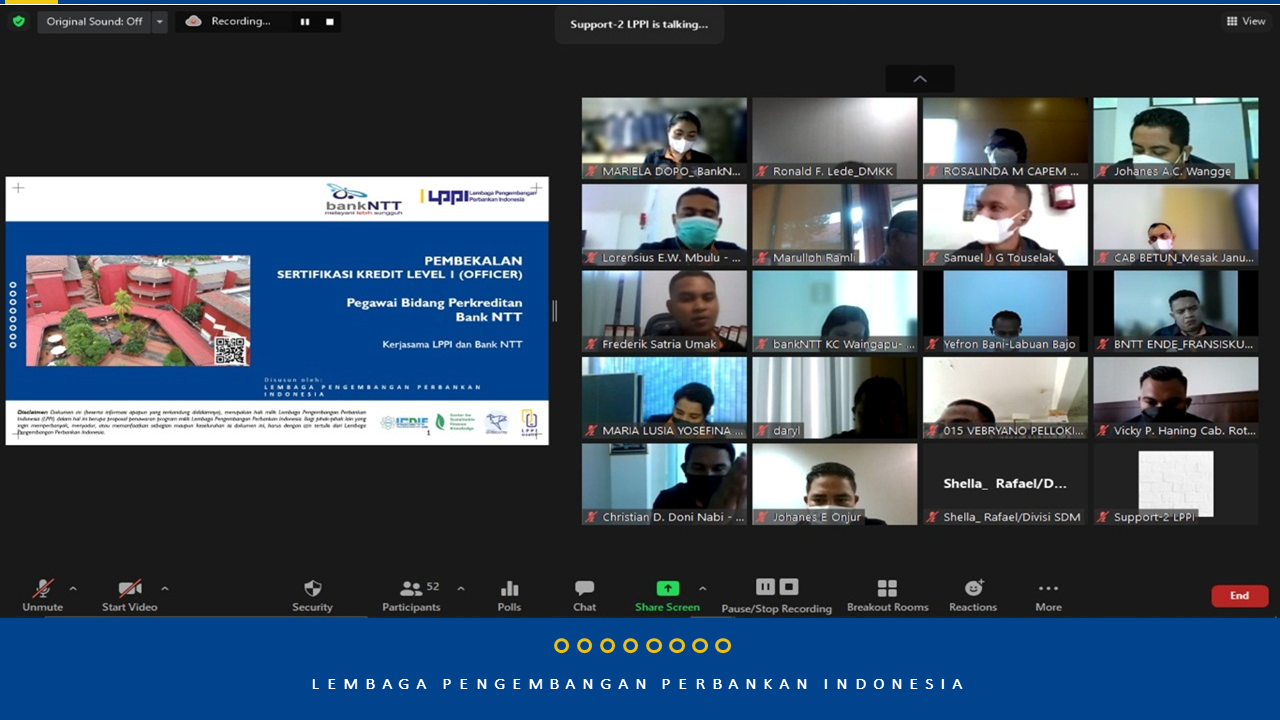Collapse the gallery with the up chevron
Viewport: 1280px width, 720px height.
click(920, 79)
